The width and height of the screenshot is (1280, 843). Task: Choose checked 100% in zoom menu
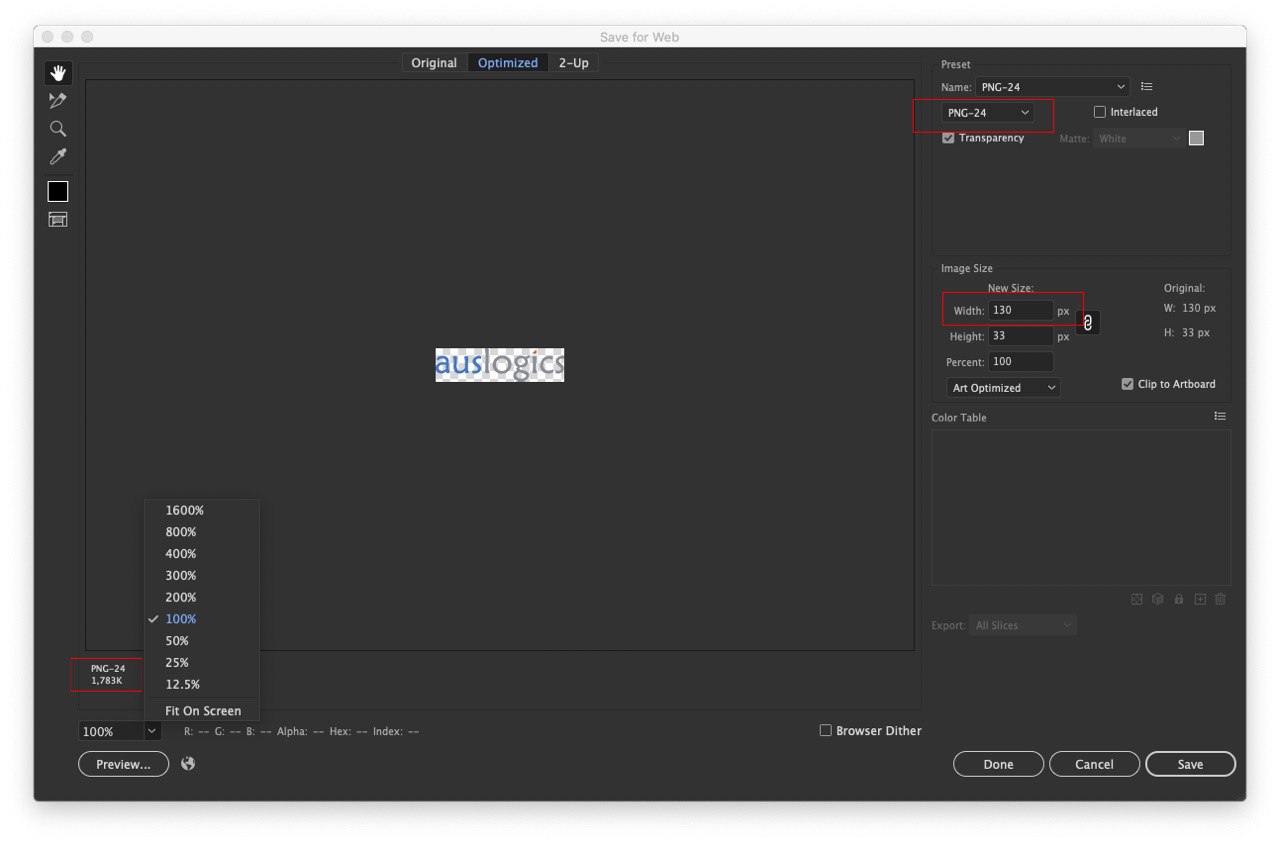[202, 619]
